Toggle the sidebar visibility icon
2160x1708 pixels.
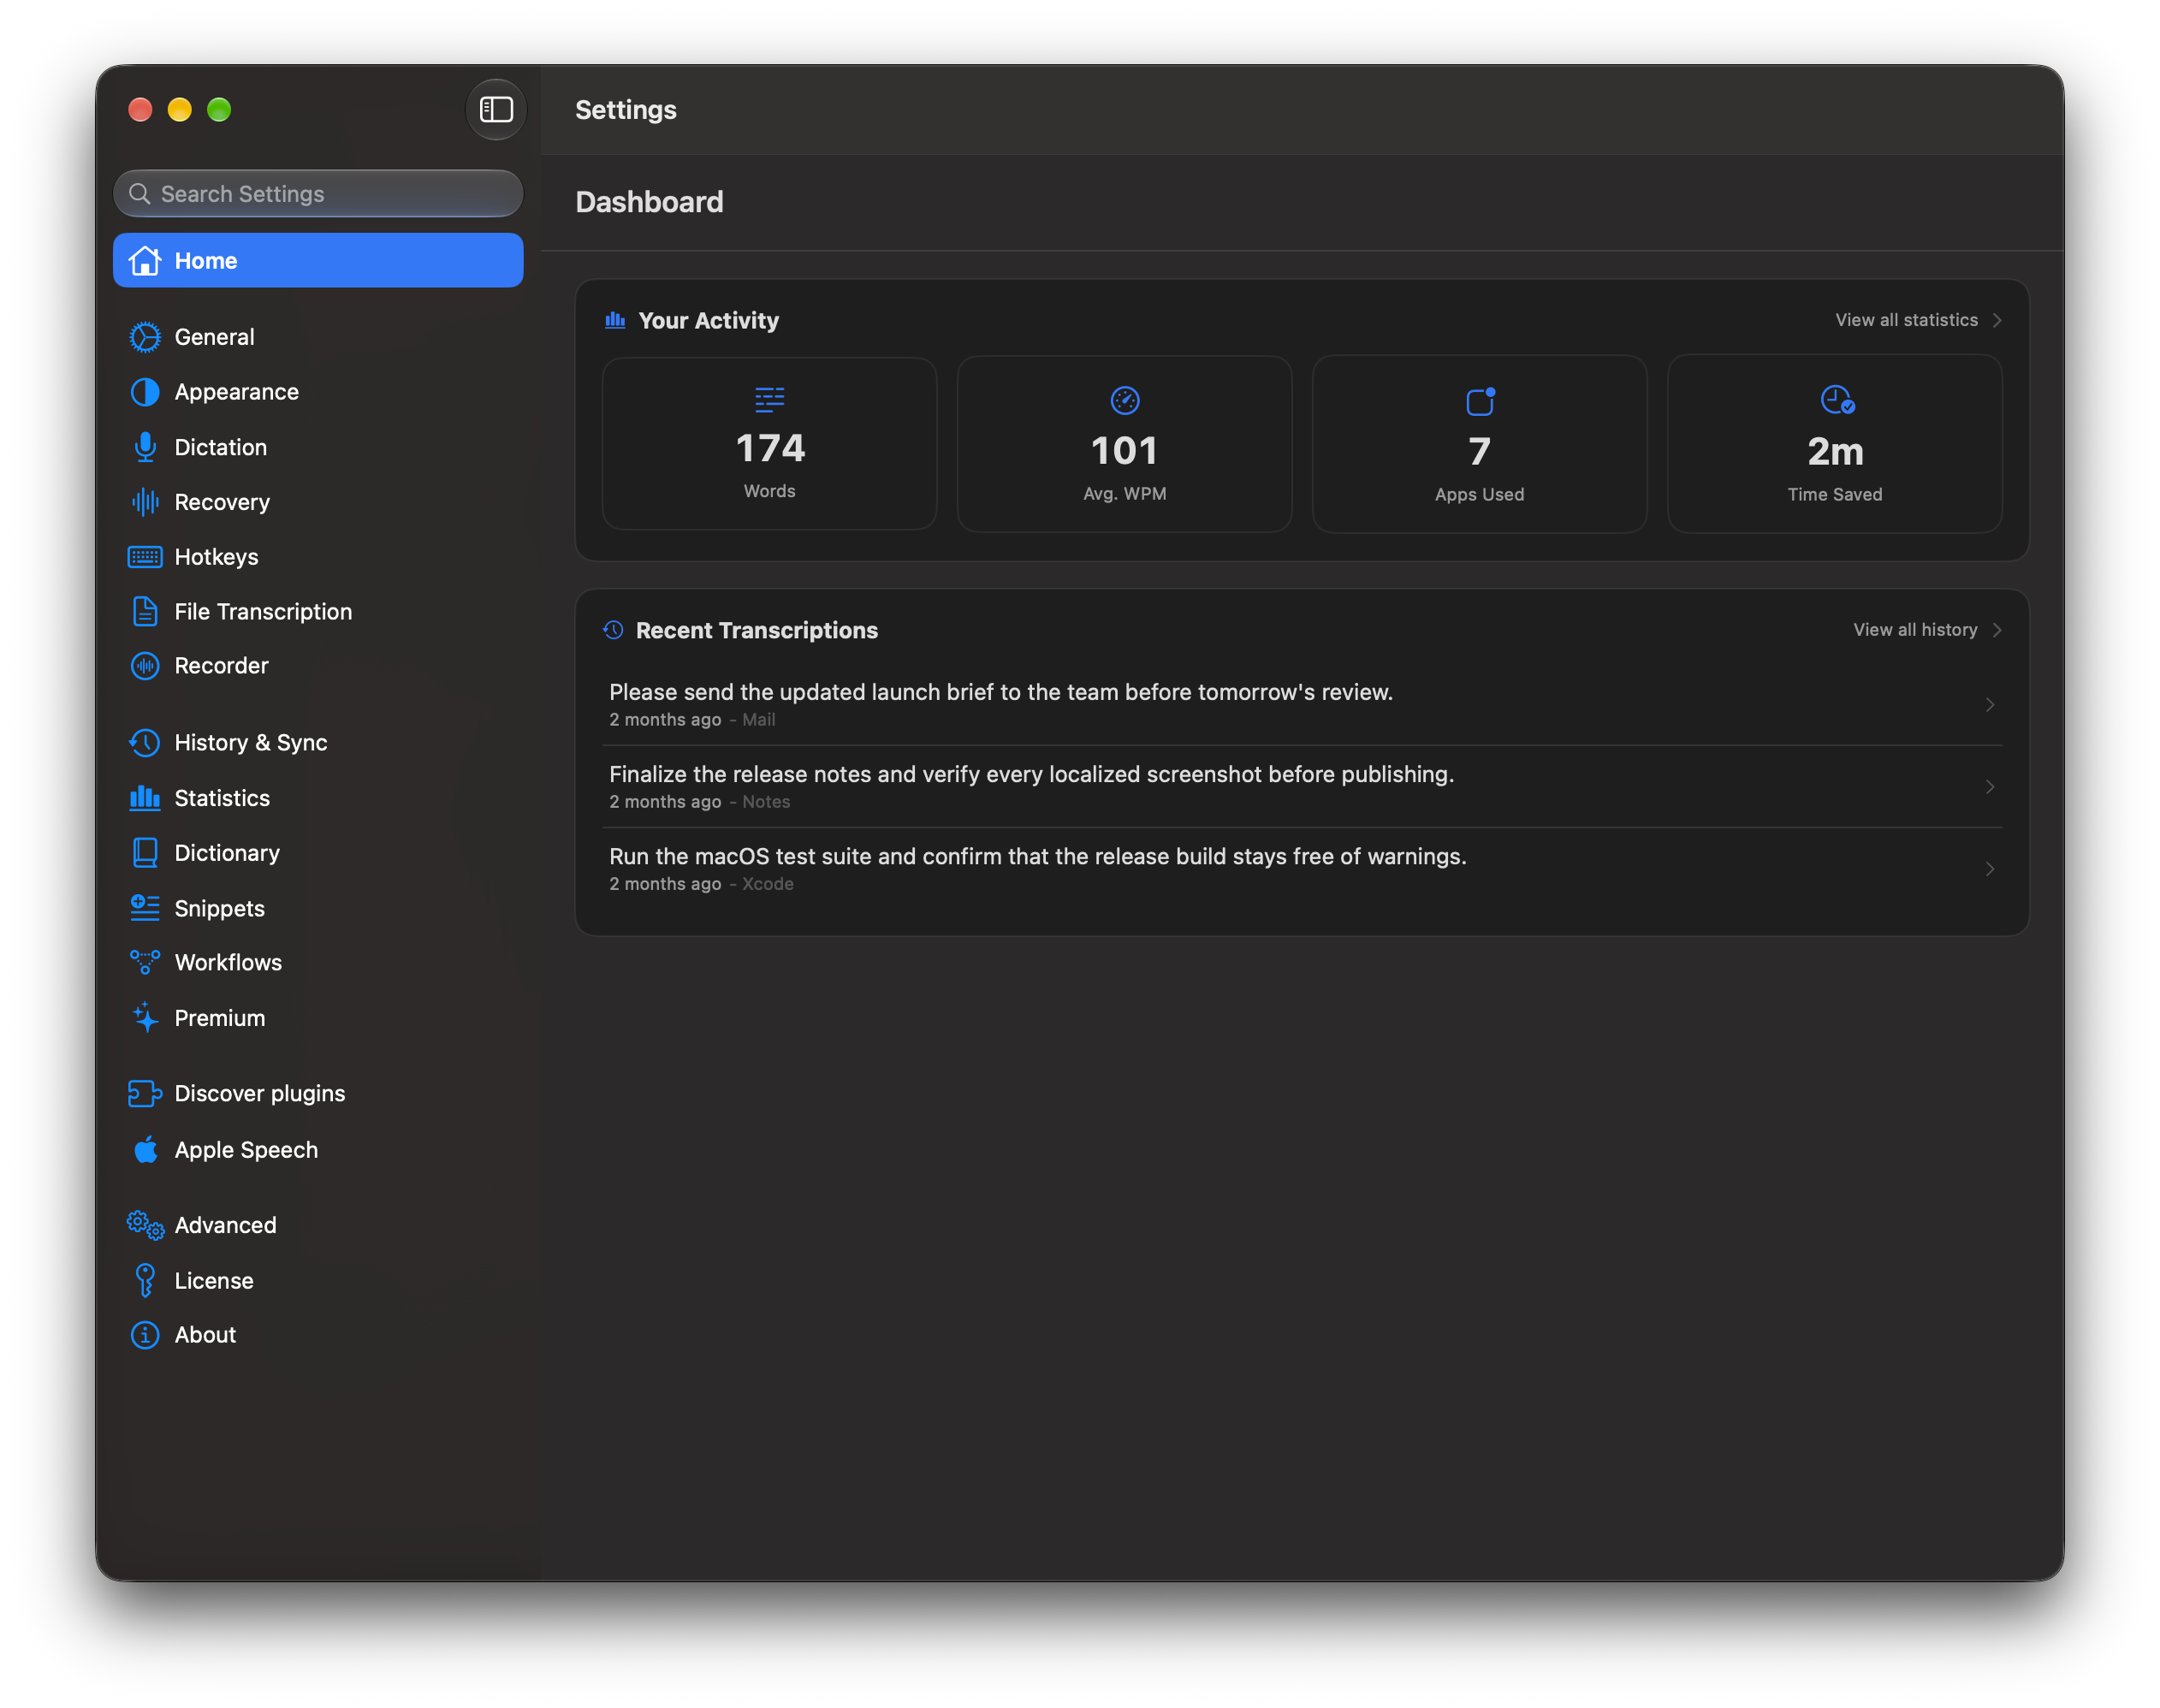[496, 109]
